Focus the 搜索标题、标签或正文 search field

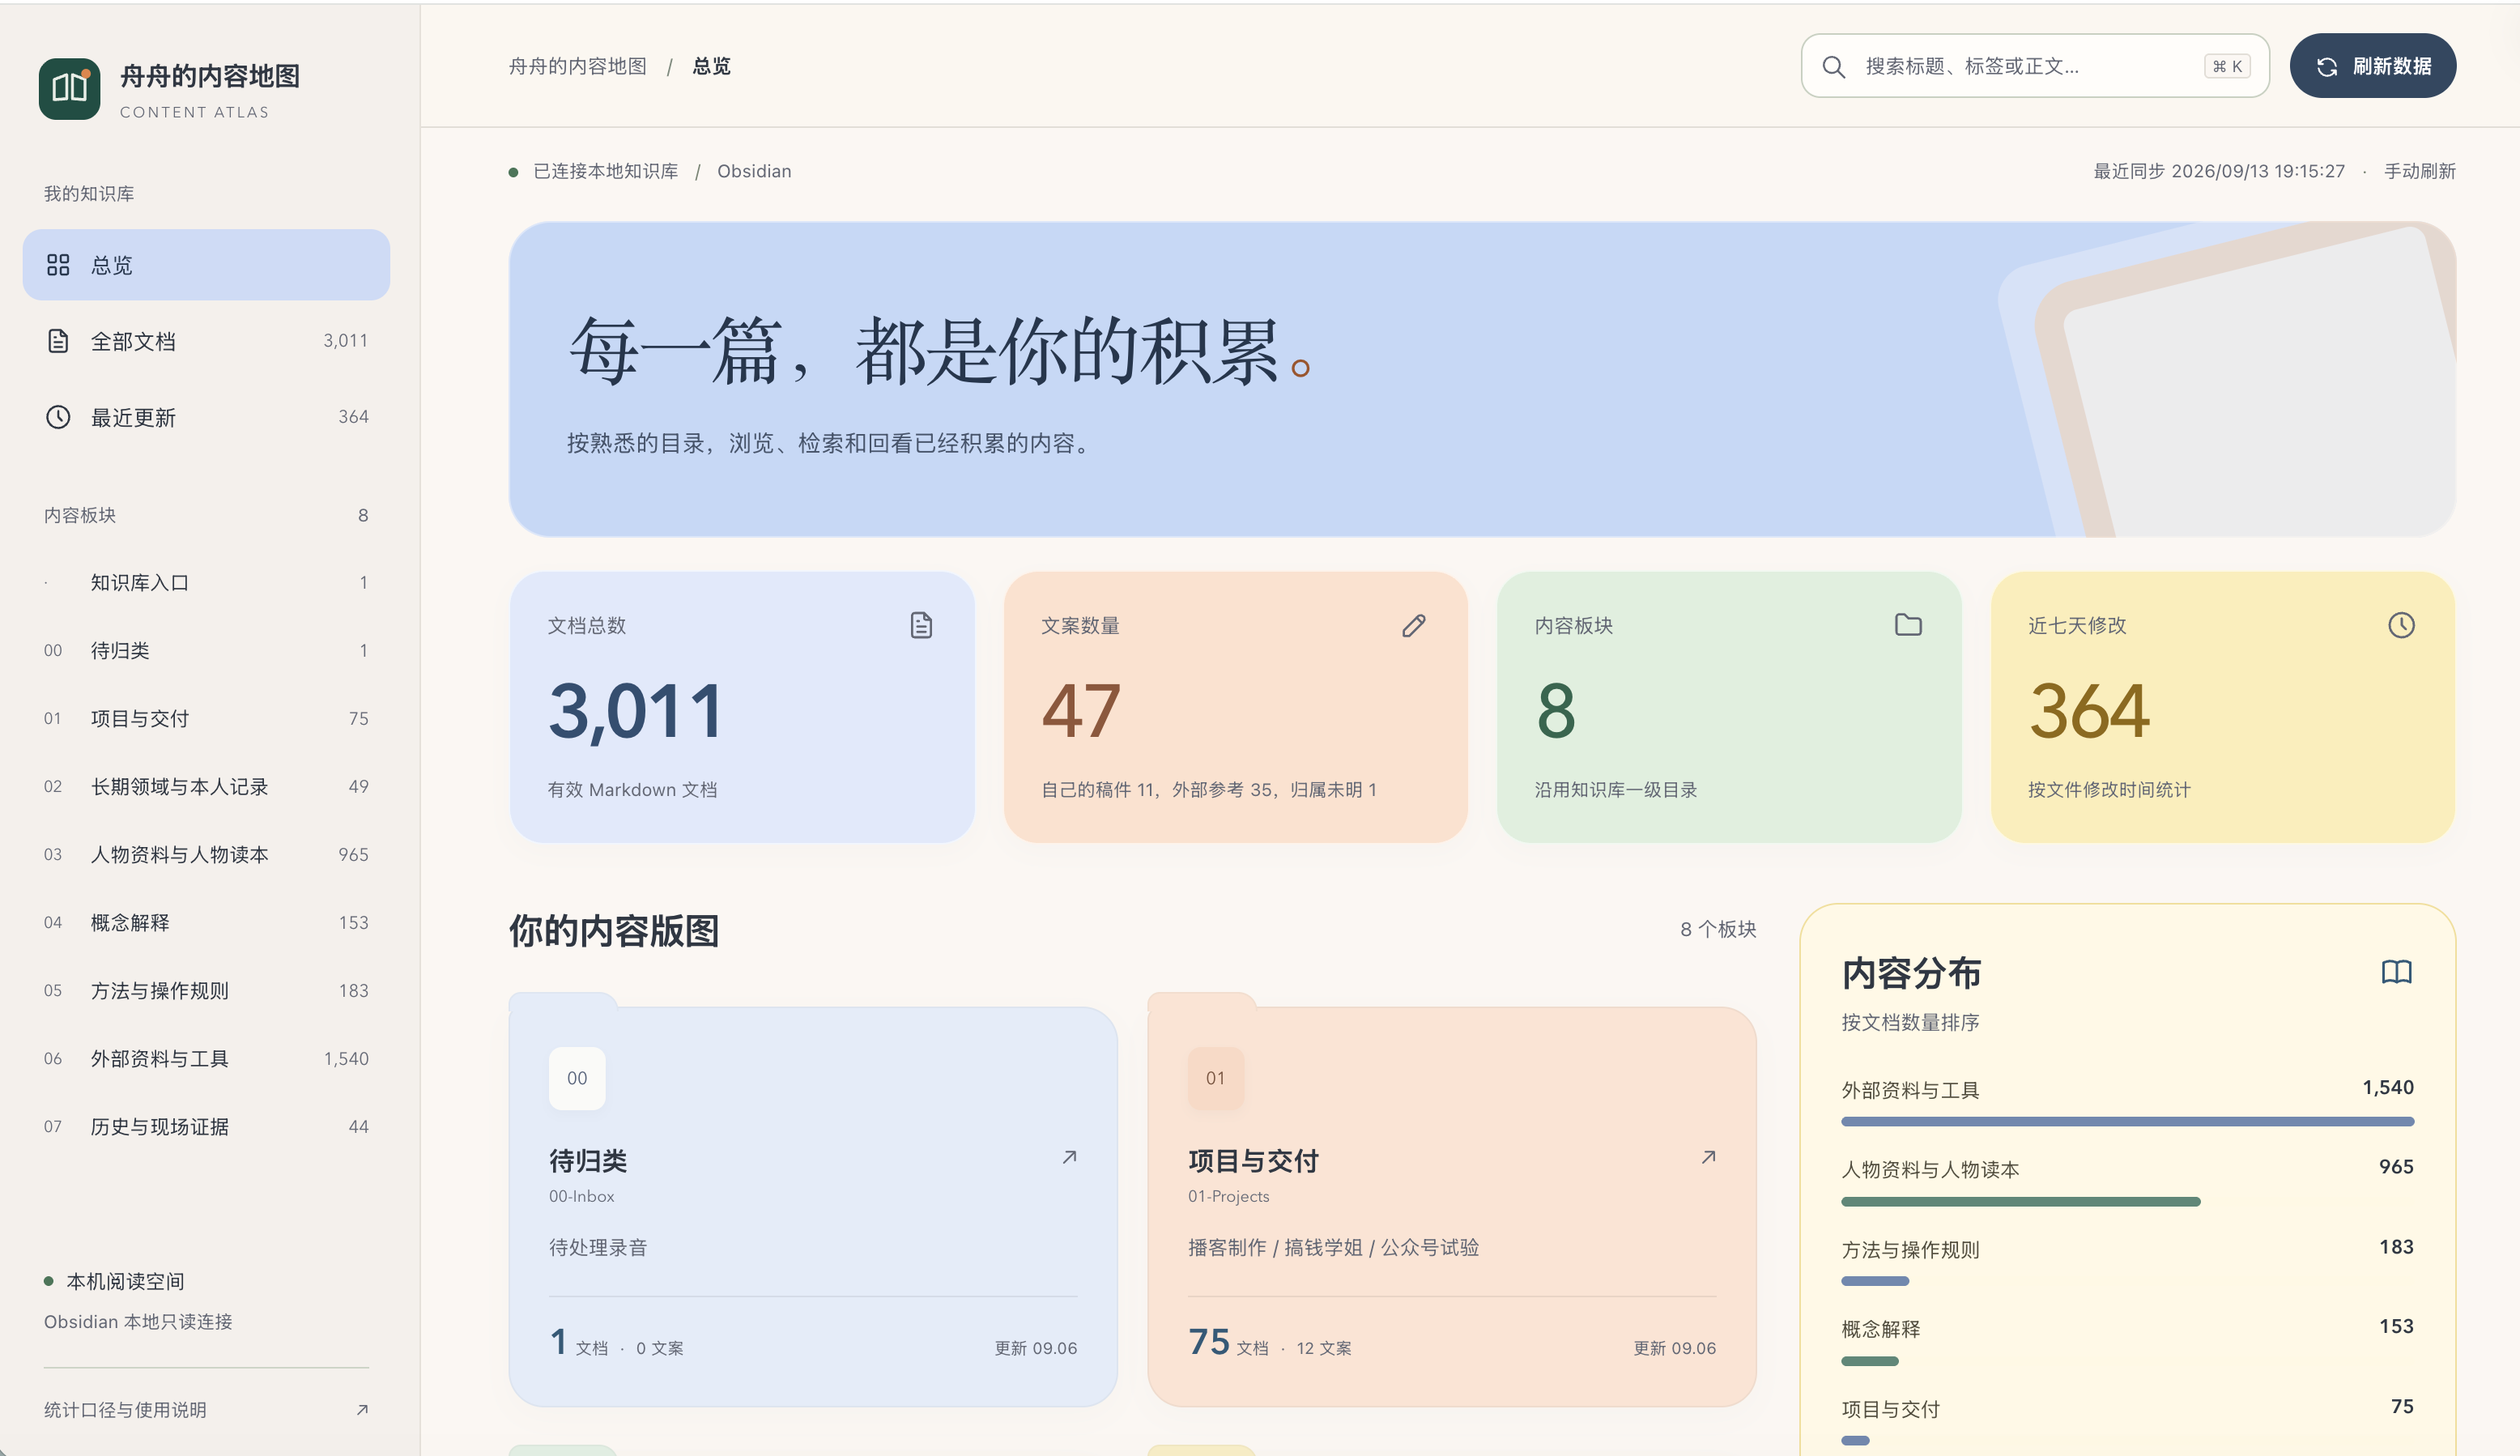click(x=2035, y=66)
